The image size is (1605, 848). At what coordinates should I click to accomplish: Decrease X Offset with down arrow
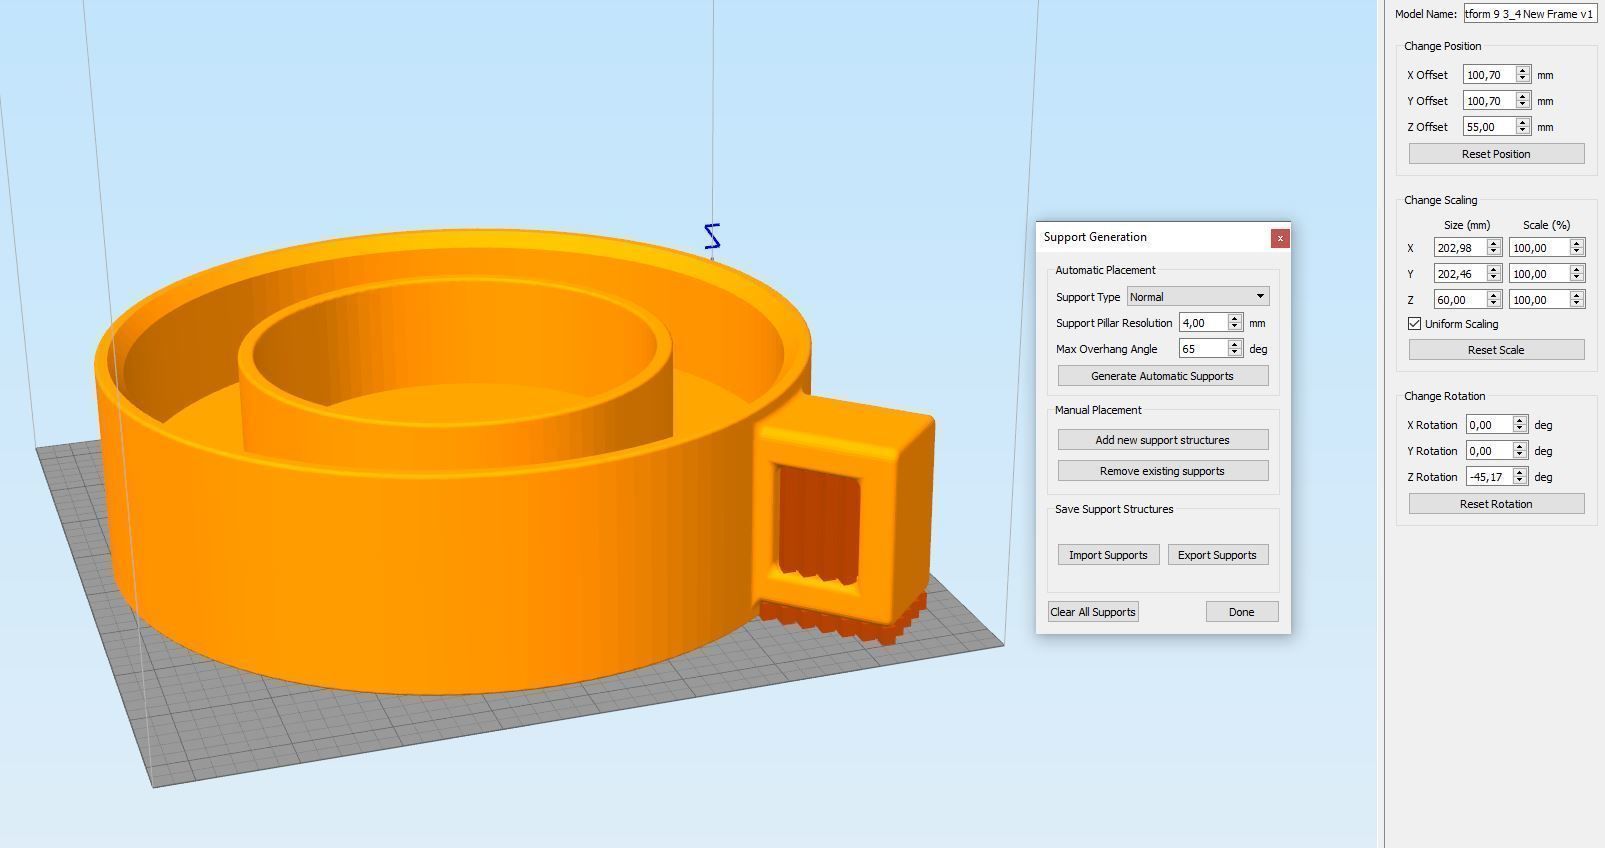click(x=1523, y=79)
